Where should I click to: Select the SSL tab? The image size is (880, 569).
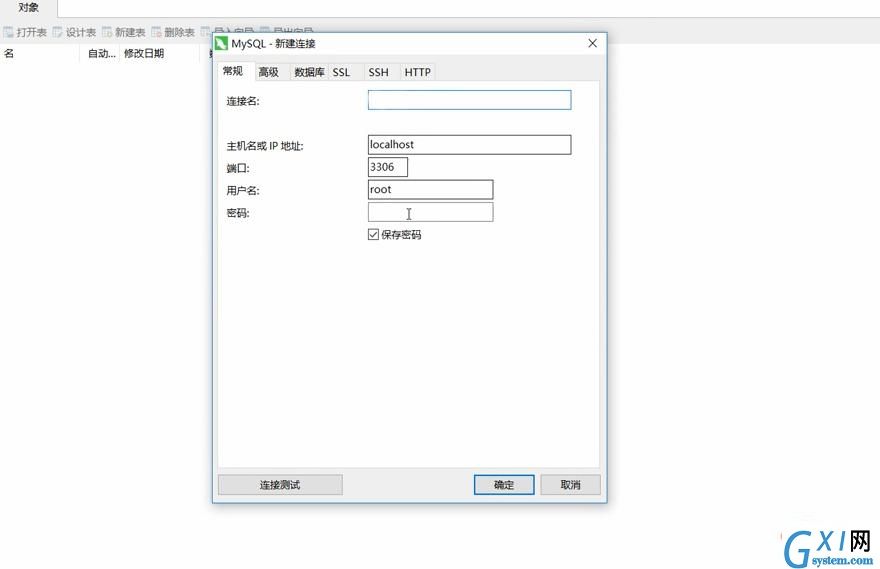pyautogui.click(x=341, y=72)
